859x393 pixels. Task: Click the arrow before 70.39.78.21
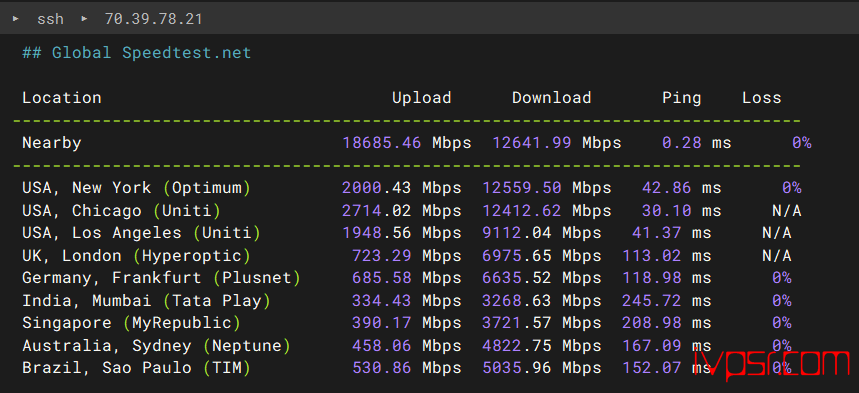(84, 19)
